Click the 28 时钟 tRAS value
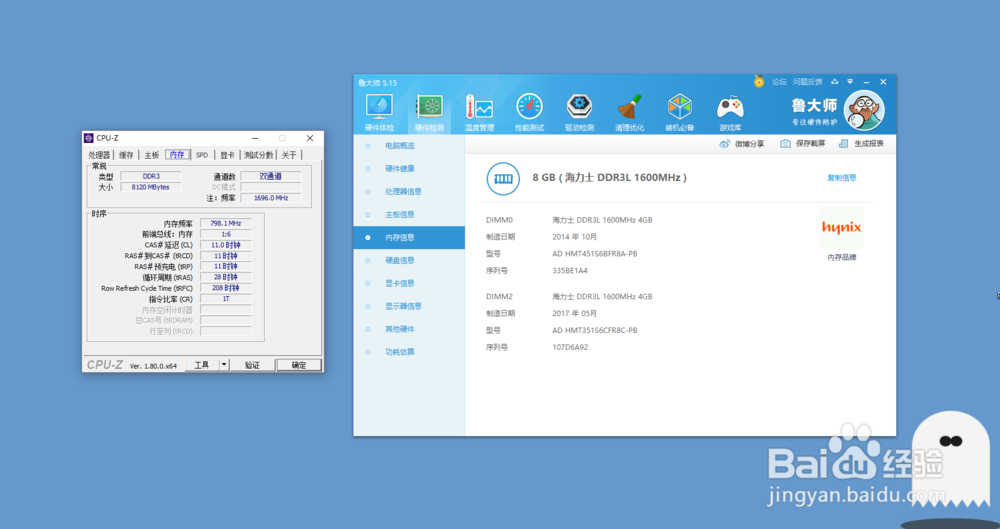The width and height of the screenshot is (1000, 529). point(226,278)
